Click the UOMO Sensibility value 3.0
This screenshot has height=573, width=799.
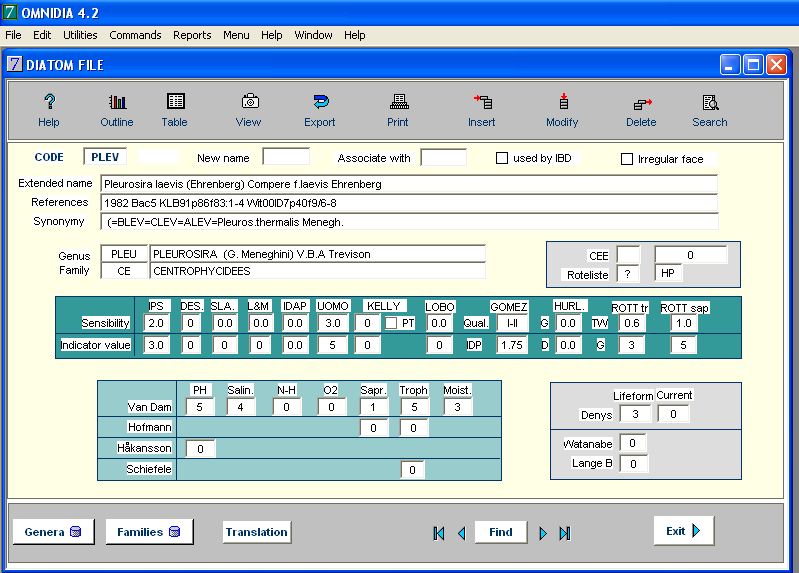[x=333, y=323]
